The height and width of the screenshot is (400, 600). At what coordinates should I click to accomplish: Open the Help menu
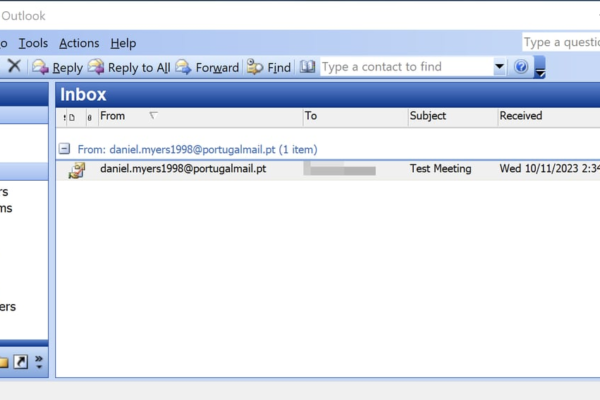(123, 43)
